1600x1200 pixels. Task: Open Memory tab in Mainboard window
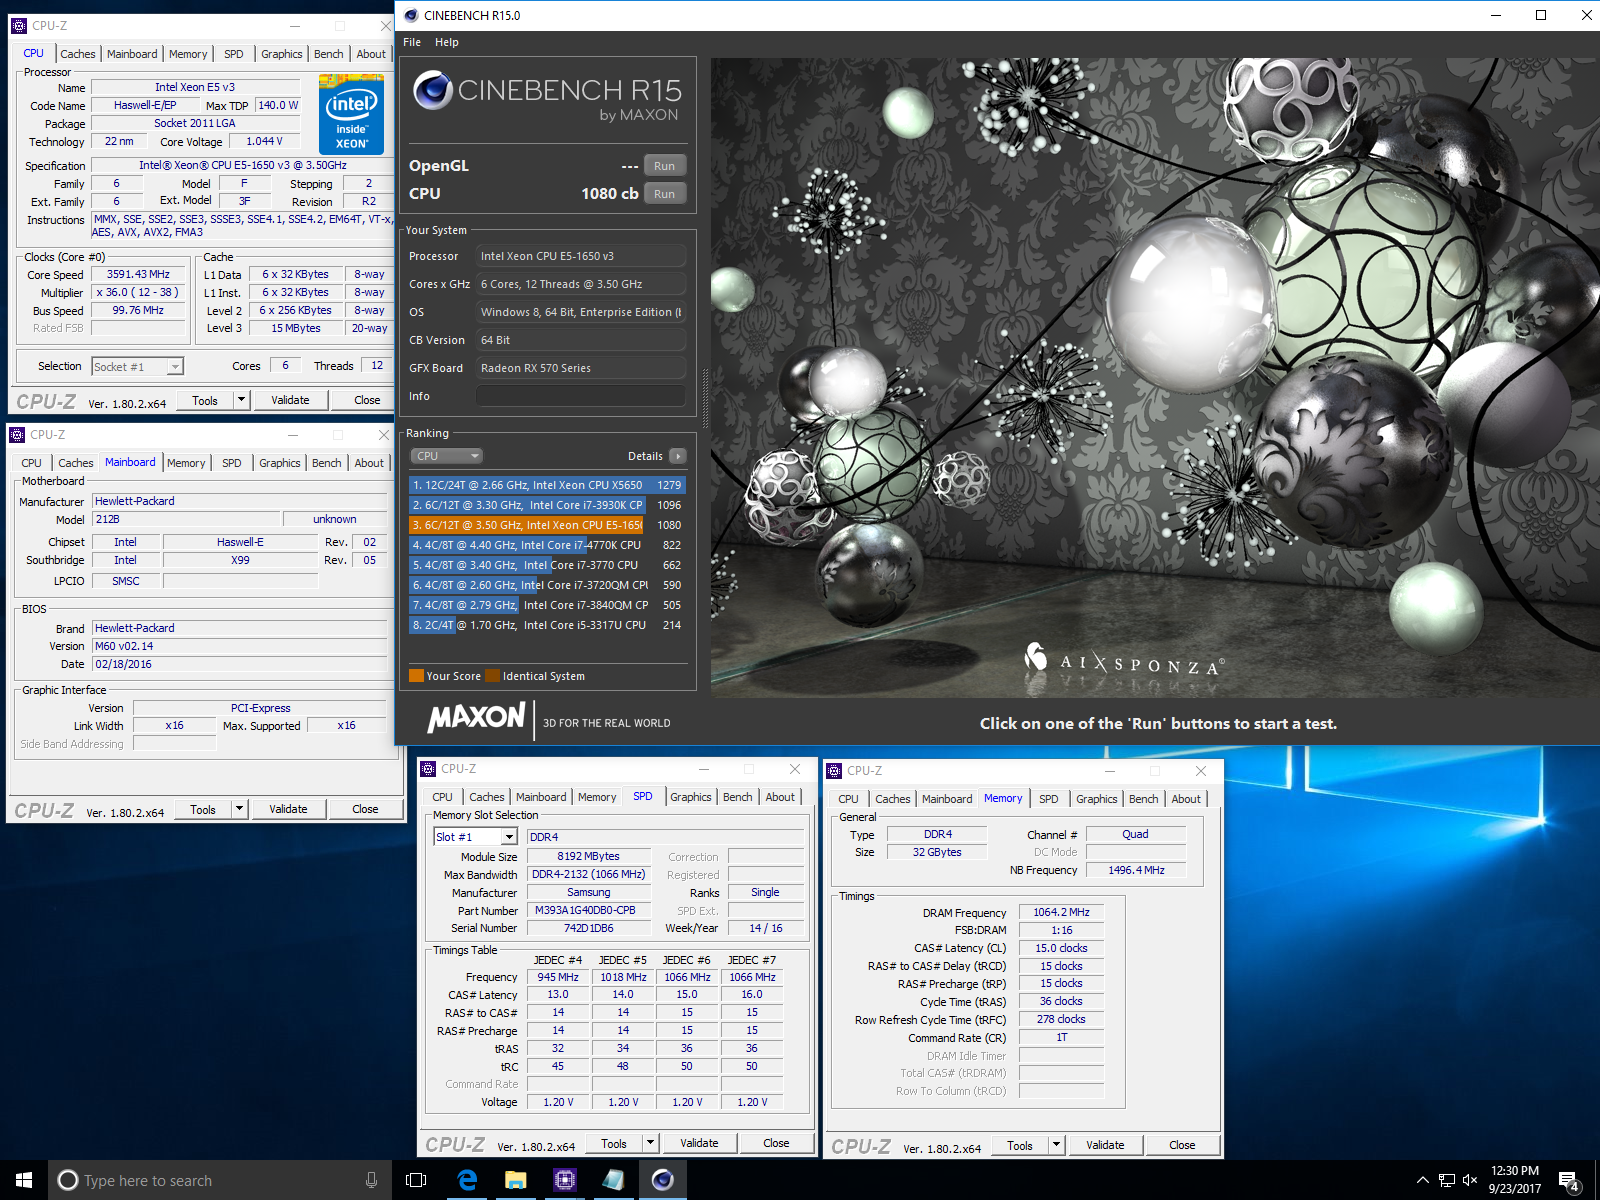[186, 463]
